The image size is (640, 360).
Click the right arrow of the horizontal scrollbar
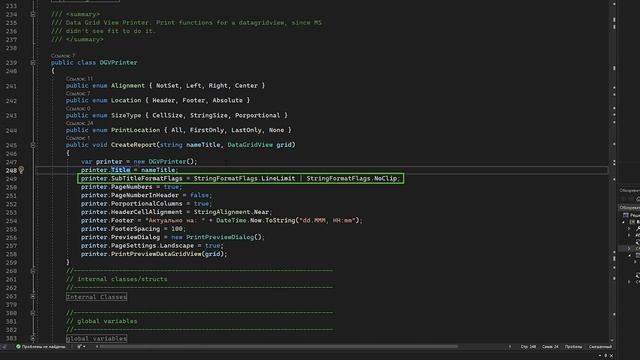click(509, 347)
